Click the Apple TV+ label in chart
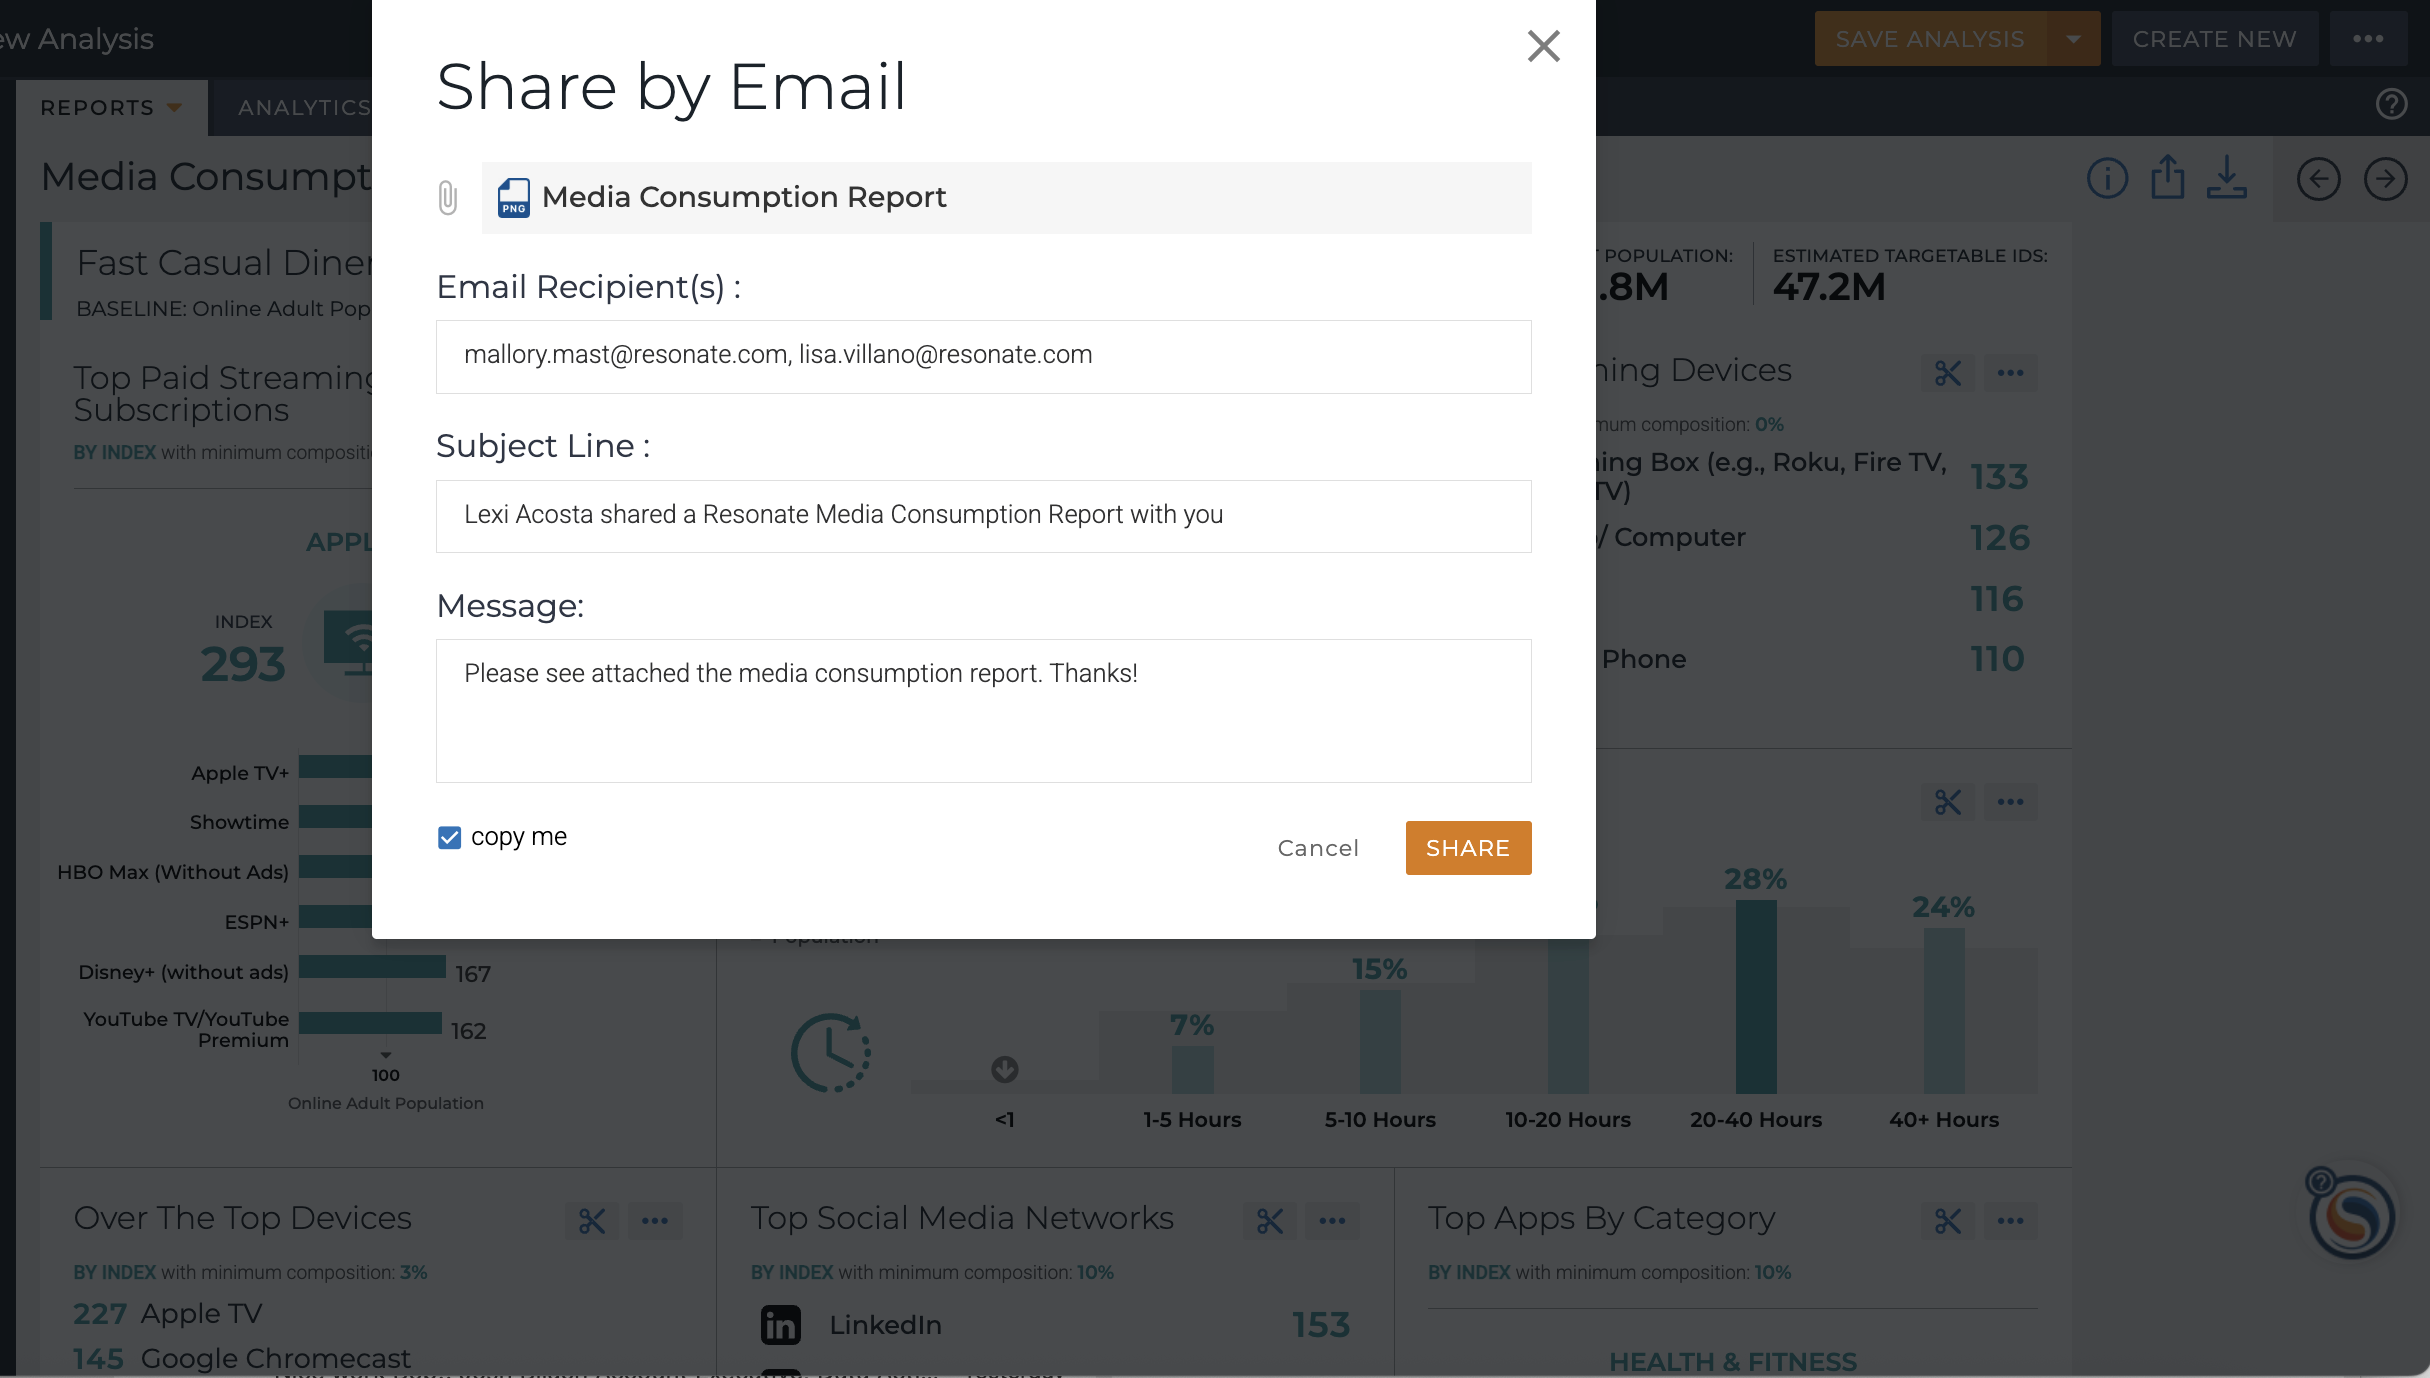The width and height of the screenshot is (2430, 1378). pyautogui.click(x=240, y=773)
